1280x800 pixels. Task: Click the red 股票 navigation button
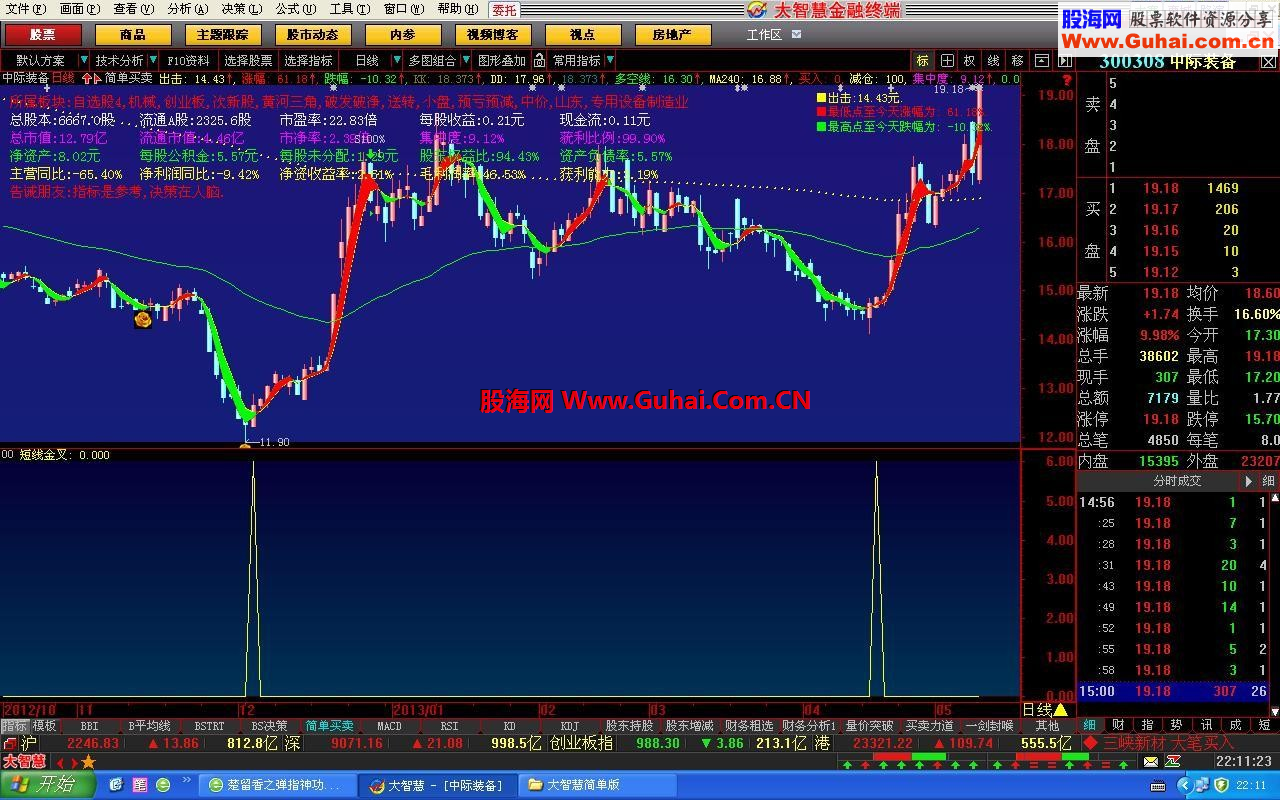click(43, 35)
